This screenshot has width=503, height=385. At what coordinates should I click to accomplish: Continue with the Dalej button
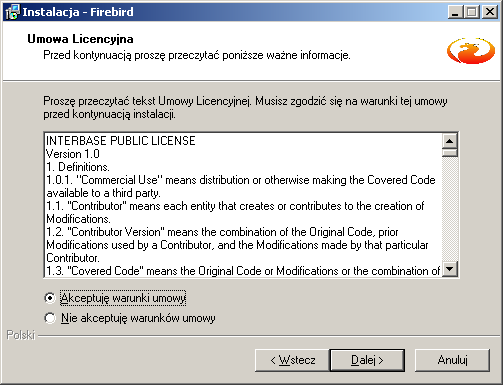tap(367, 360)
